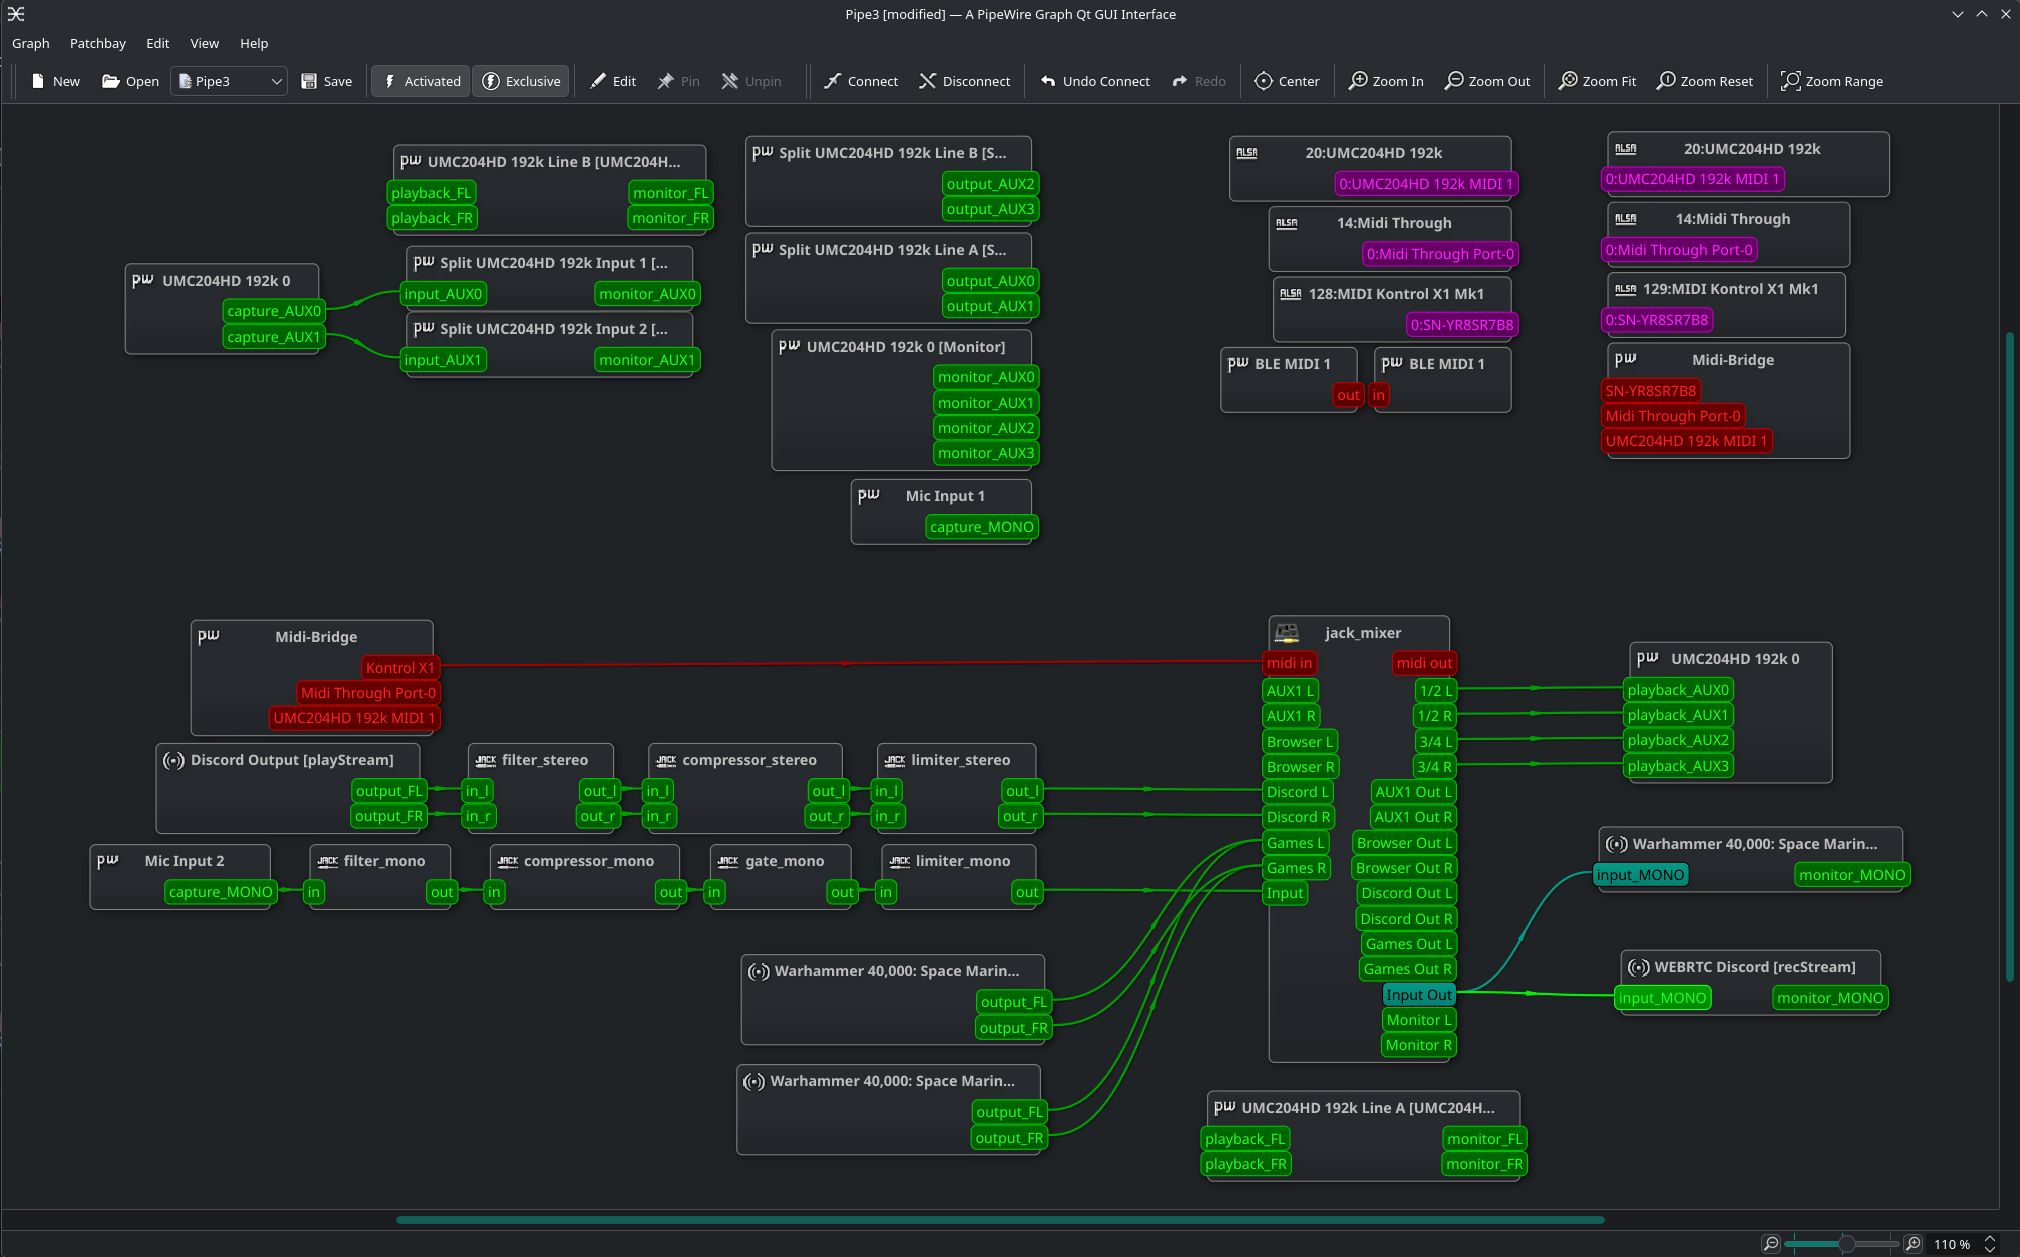Open the Patchbay menu
Screen dimensions: 2020x1257
click(97, 43)
